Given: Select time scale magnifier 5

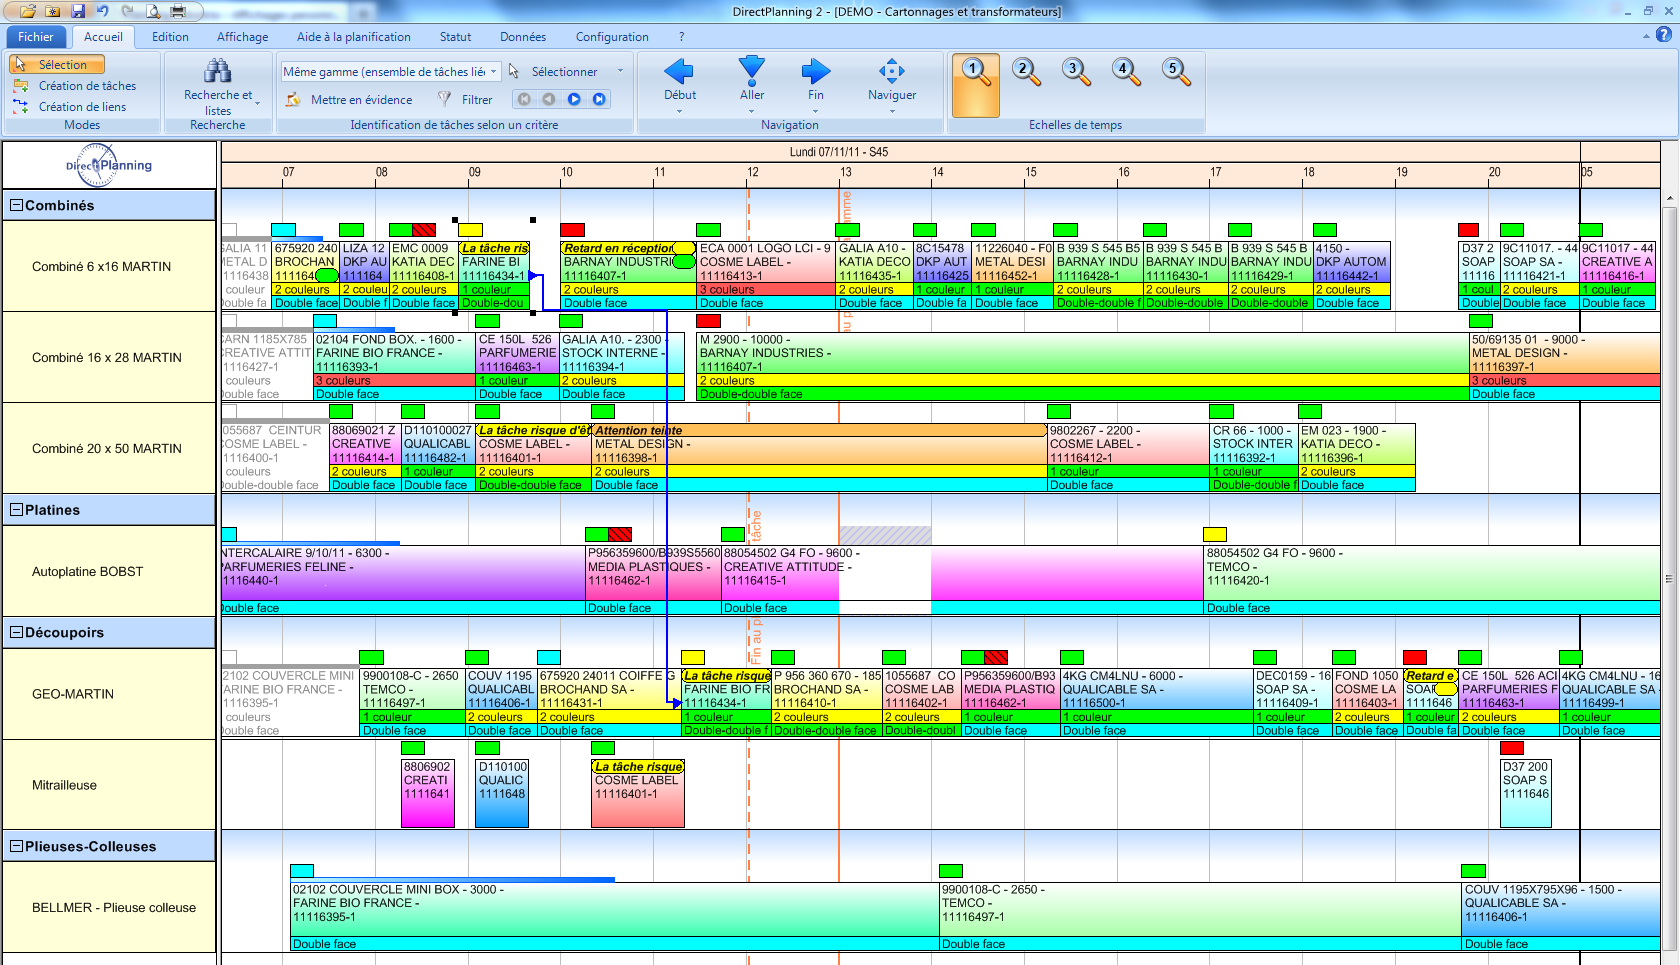Looking at the screenshot, I should 1176,71.
